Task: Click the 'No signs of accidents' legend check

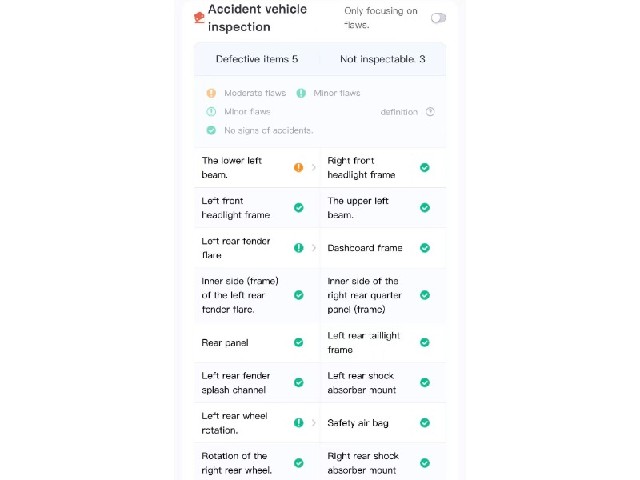Action: click(x=211, y=130)
